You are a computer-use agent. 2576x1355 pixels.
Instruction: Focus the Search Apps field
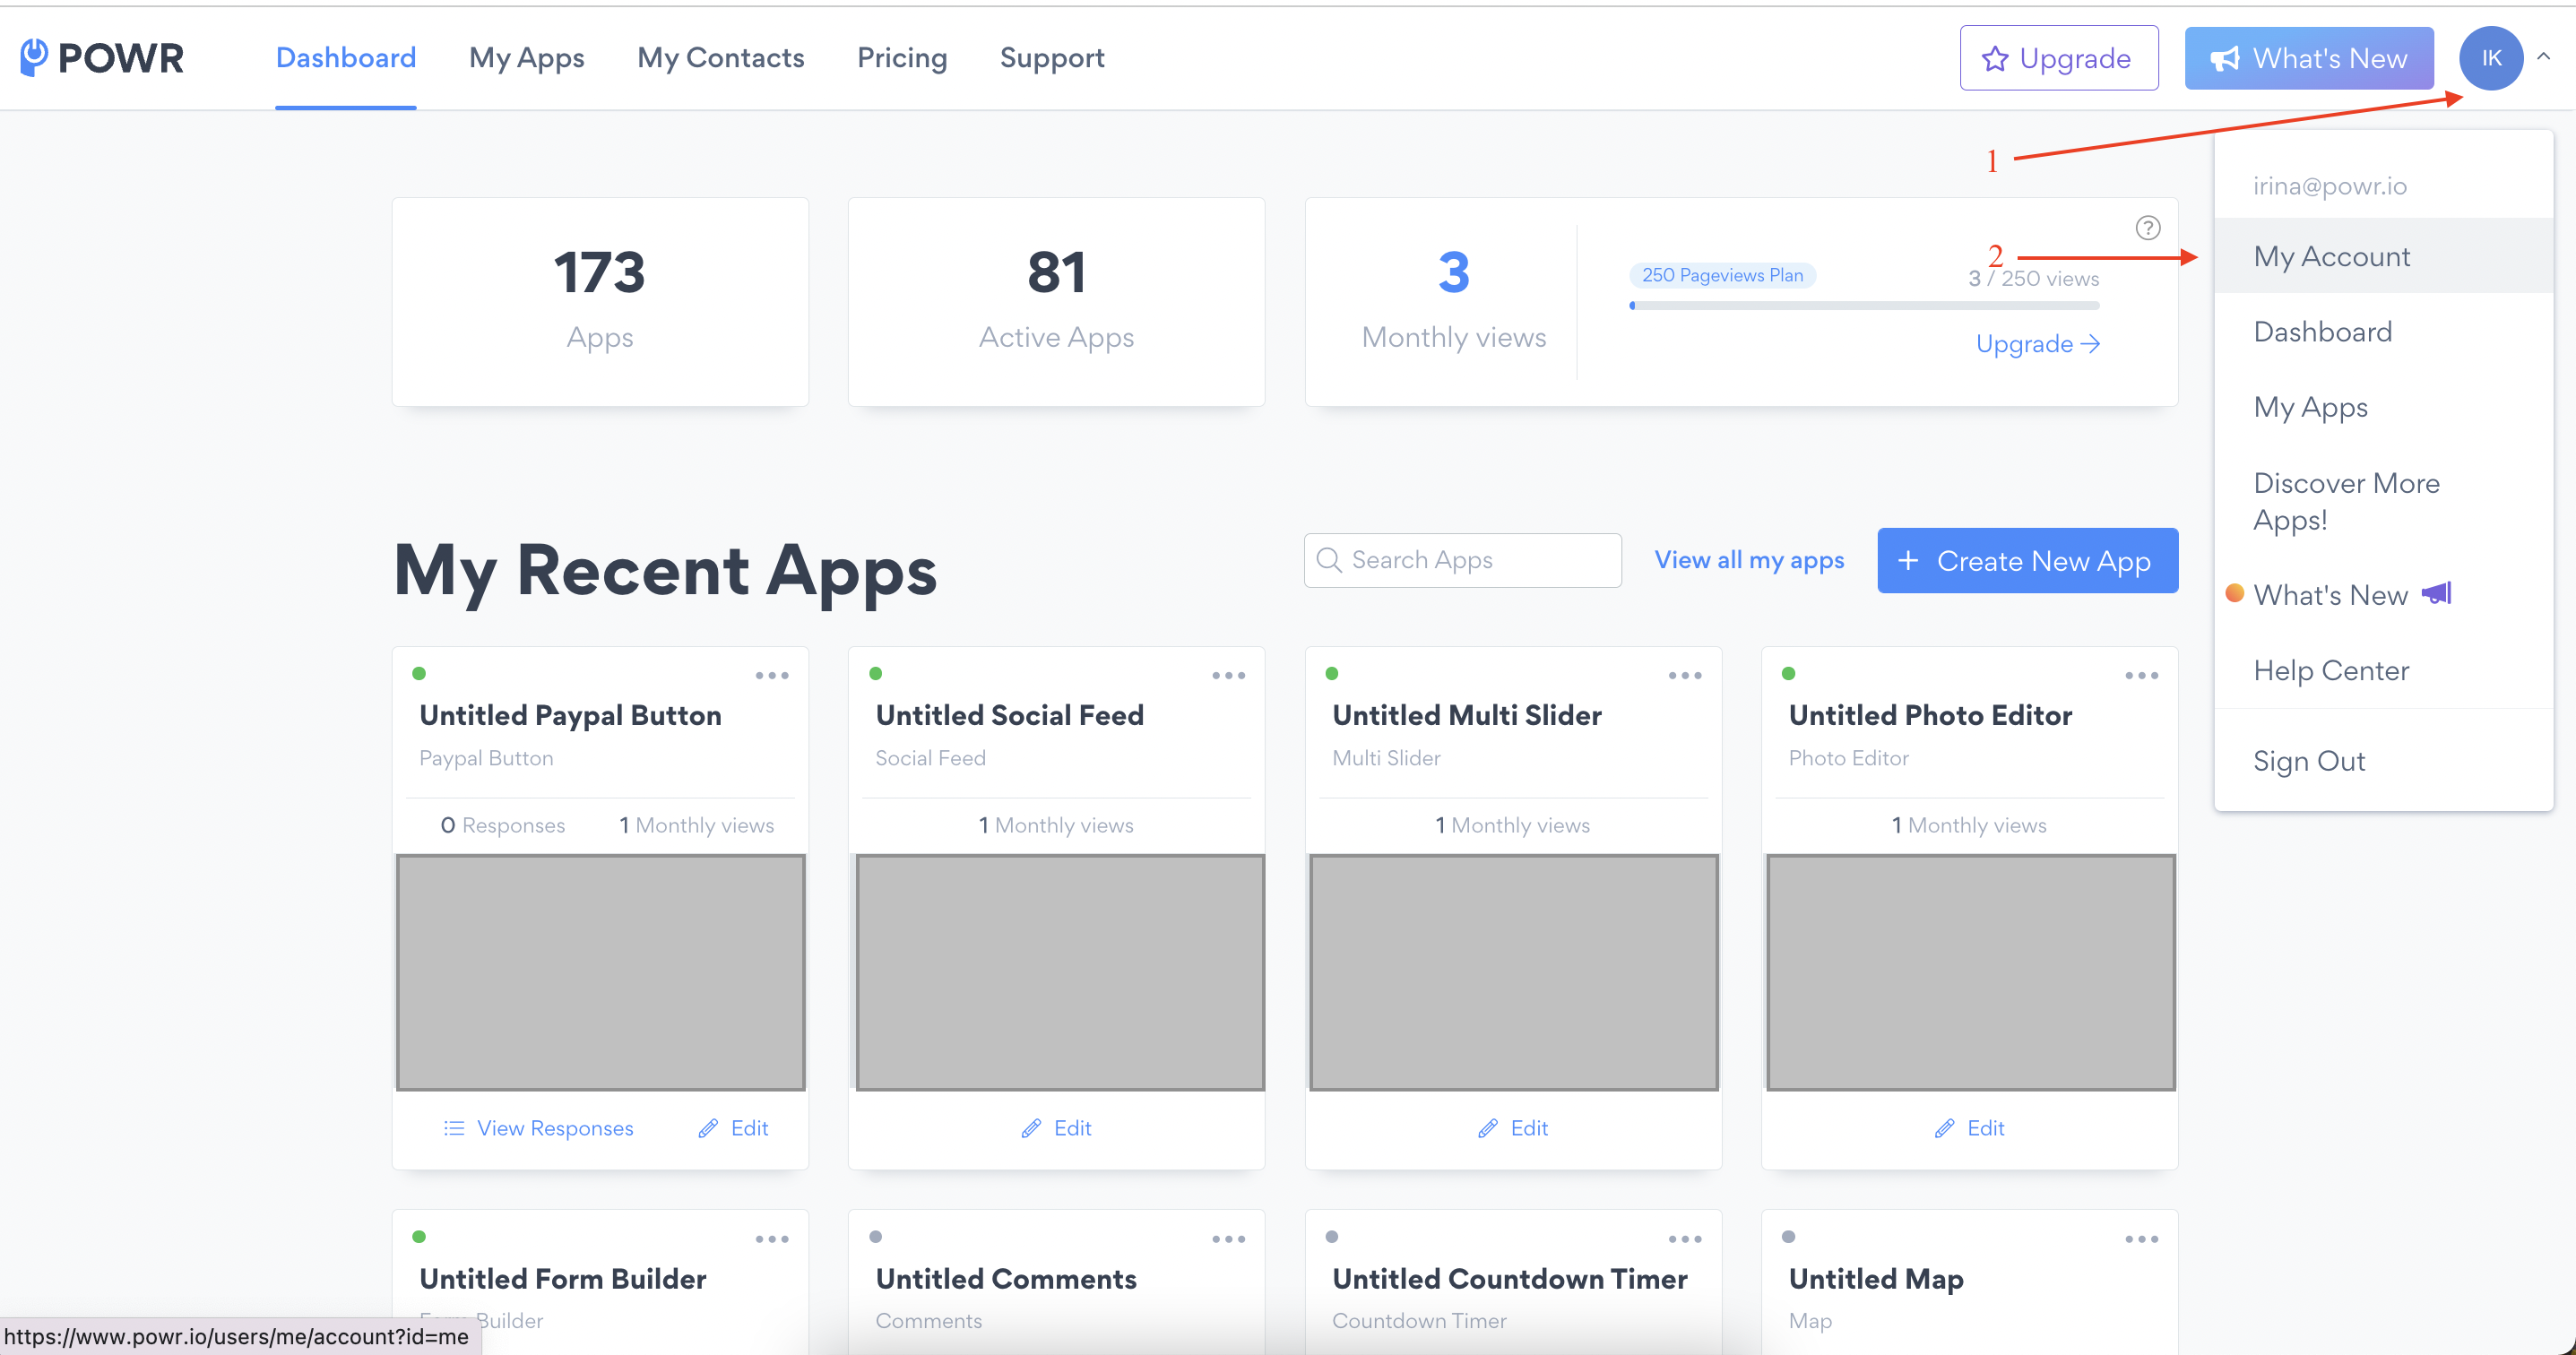[1462, 560]
